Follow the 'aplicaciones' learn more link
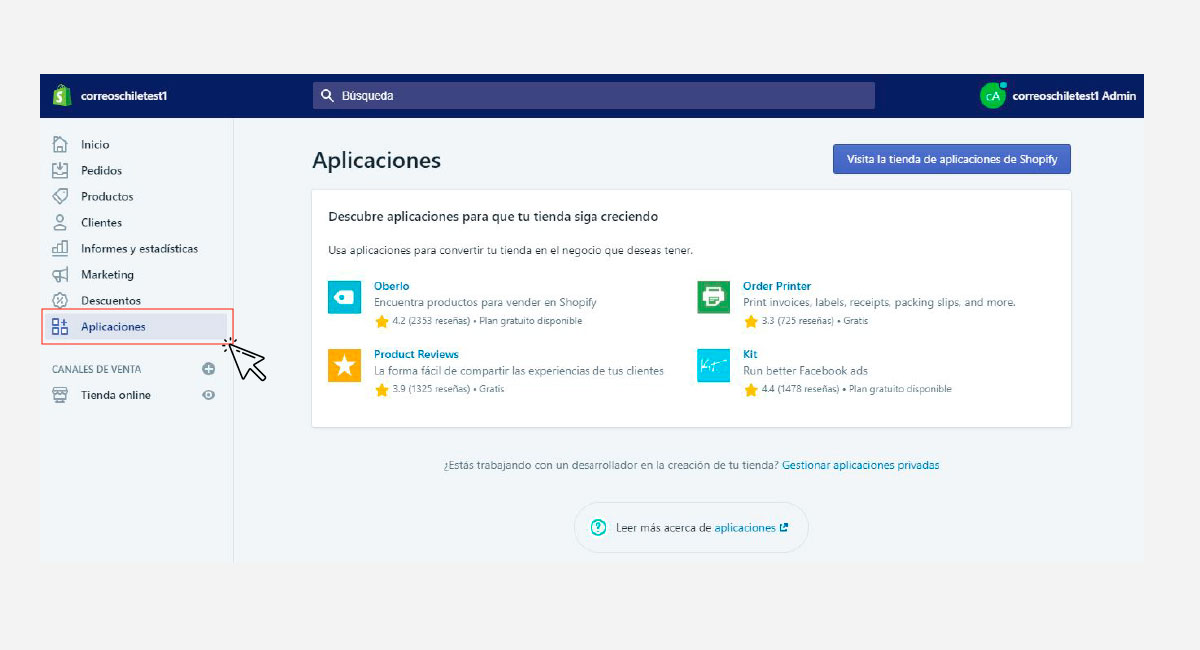 tap(745, 527)
